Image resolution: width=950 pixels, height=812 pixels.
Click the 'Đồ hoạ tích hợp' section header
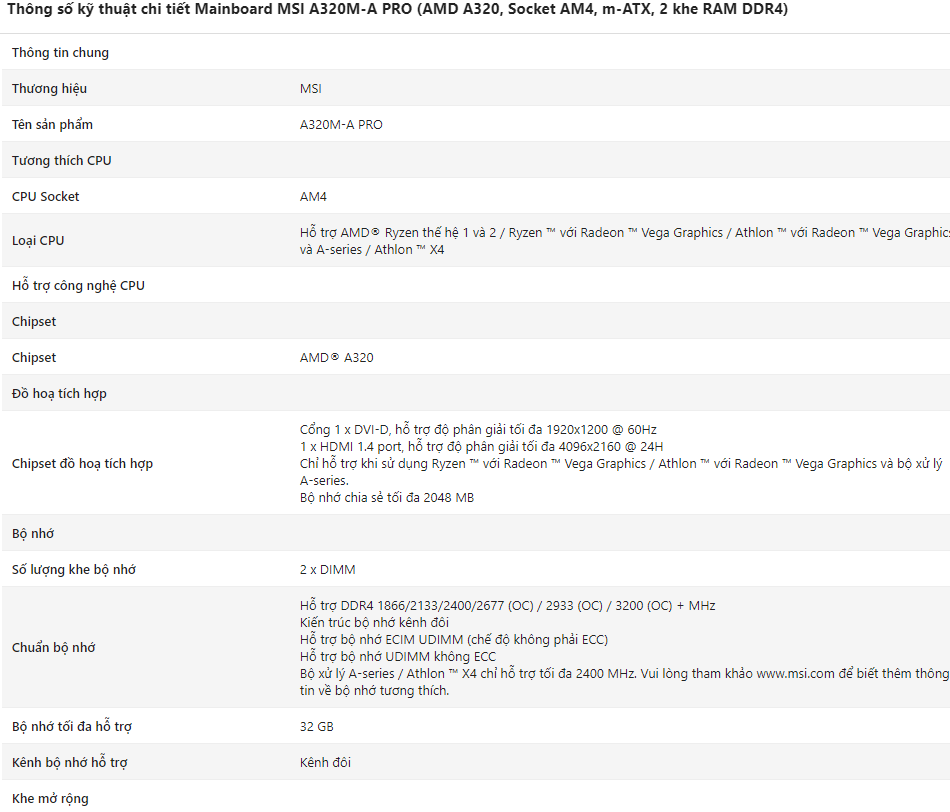click(x=59, y=393)
